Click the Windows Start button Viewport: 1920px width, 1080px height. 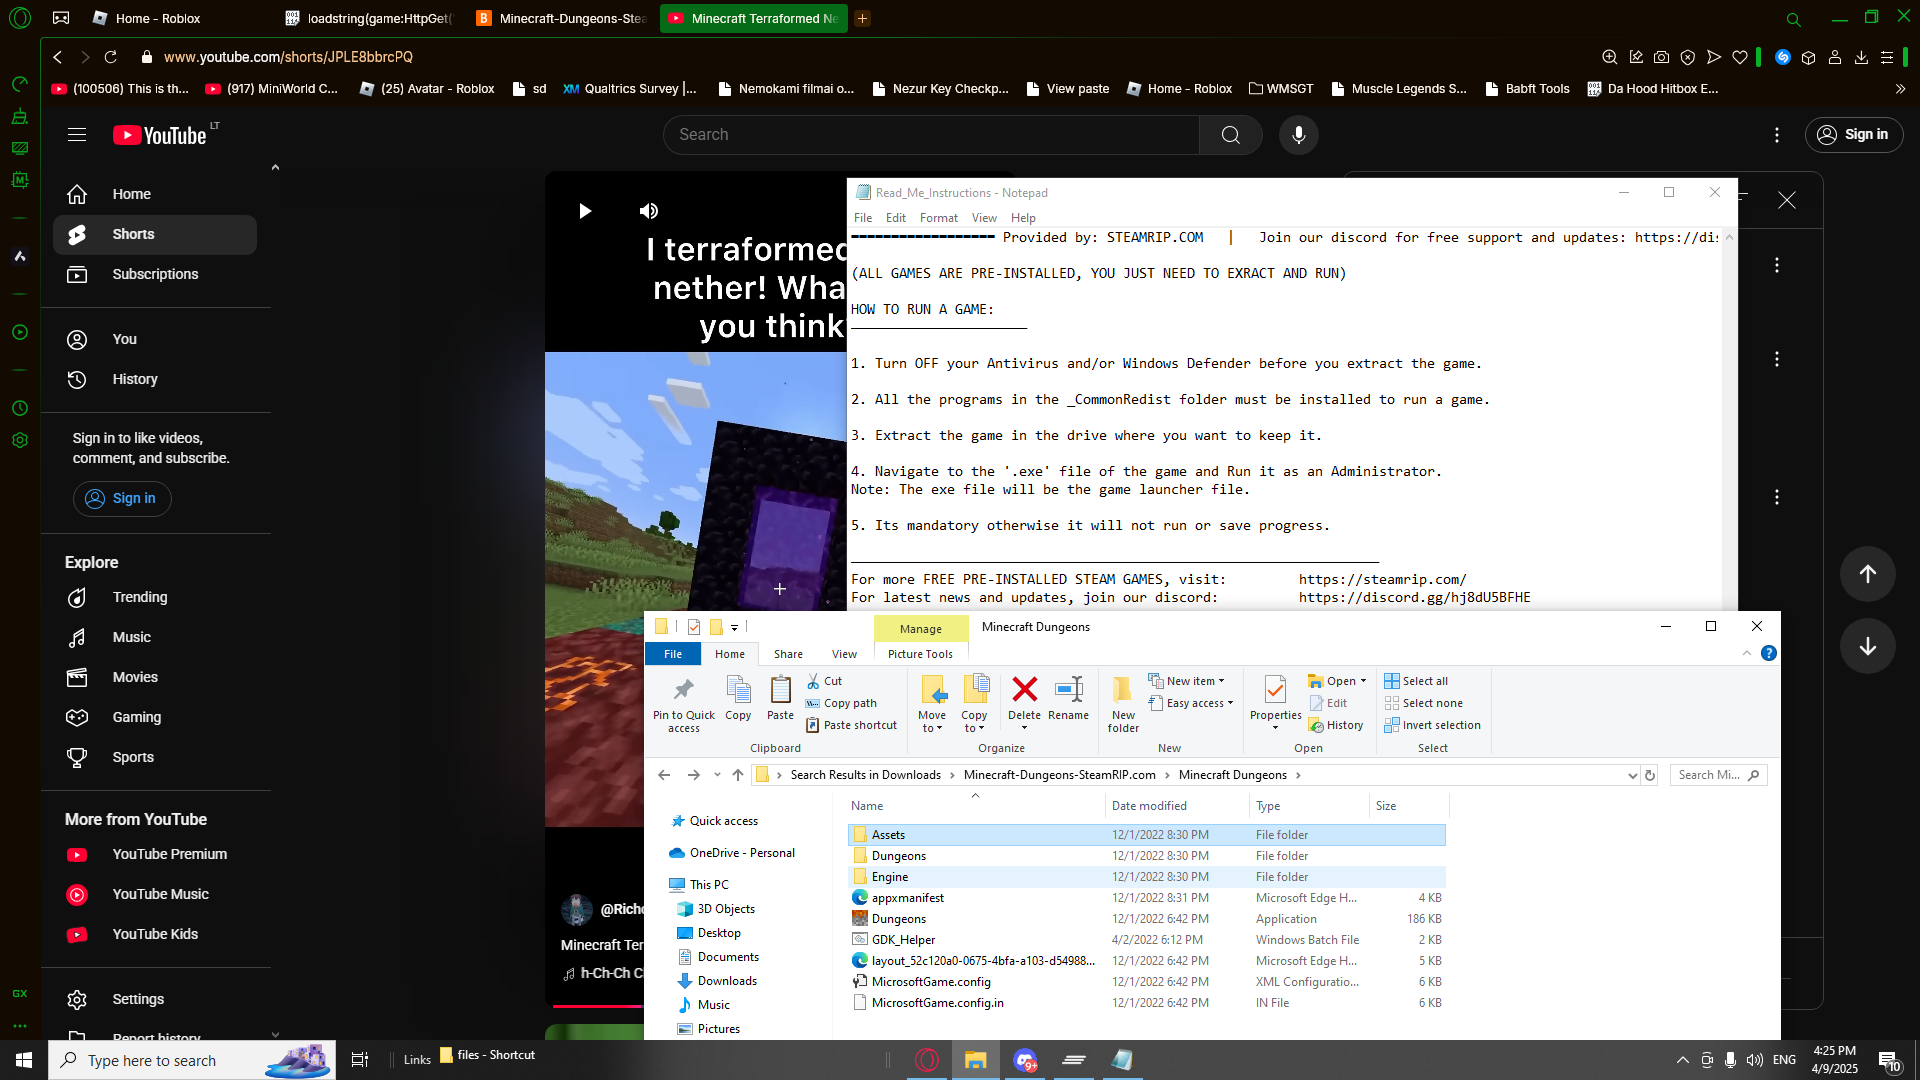(24, 1060)
